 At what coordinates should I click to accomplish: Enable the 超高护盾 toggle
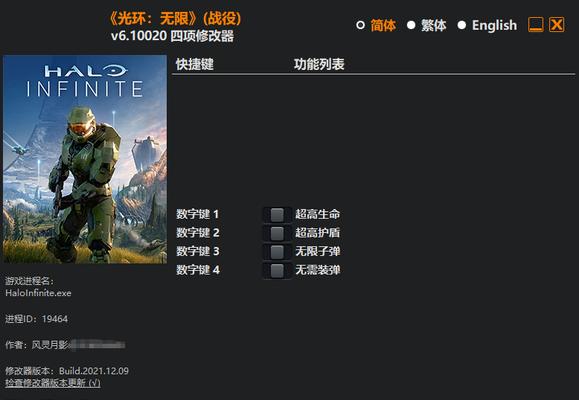pos(277,233)
